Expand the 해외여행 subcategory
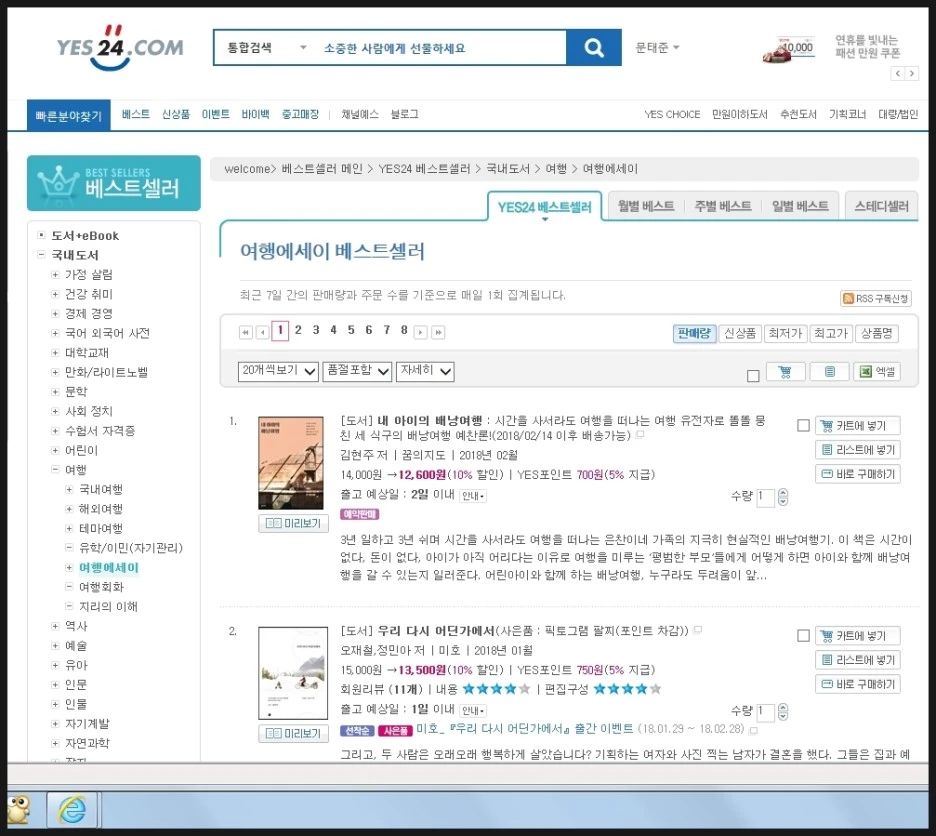This screenshot has width=936, height=836. click(69, 509)
